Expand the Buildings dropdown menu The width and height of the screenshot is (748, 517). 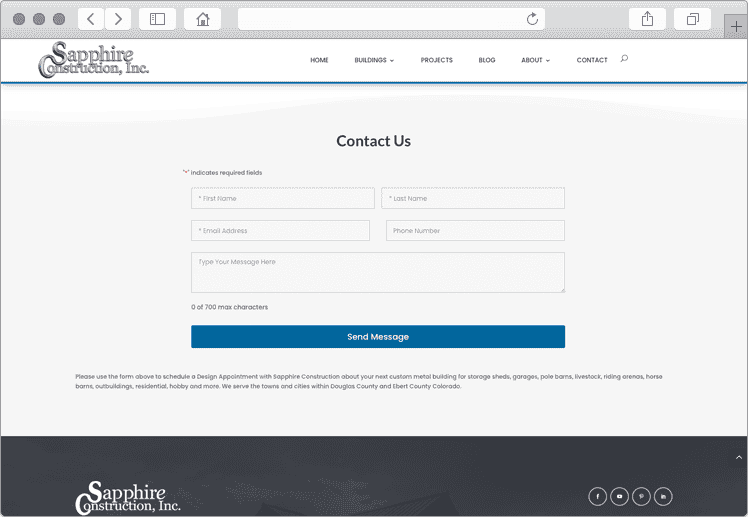(374, 60)
